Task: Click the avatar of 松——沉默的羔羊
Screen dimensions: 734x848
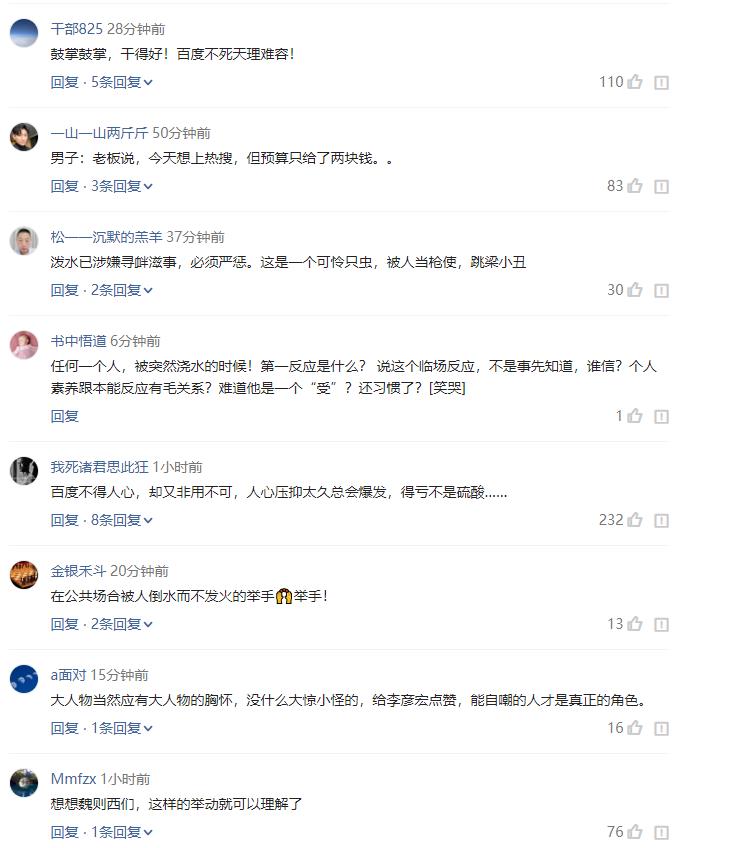Action: (21, 238)
